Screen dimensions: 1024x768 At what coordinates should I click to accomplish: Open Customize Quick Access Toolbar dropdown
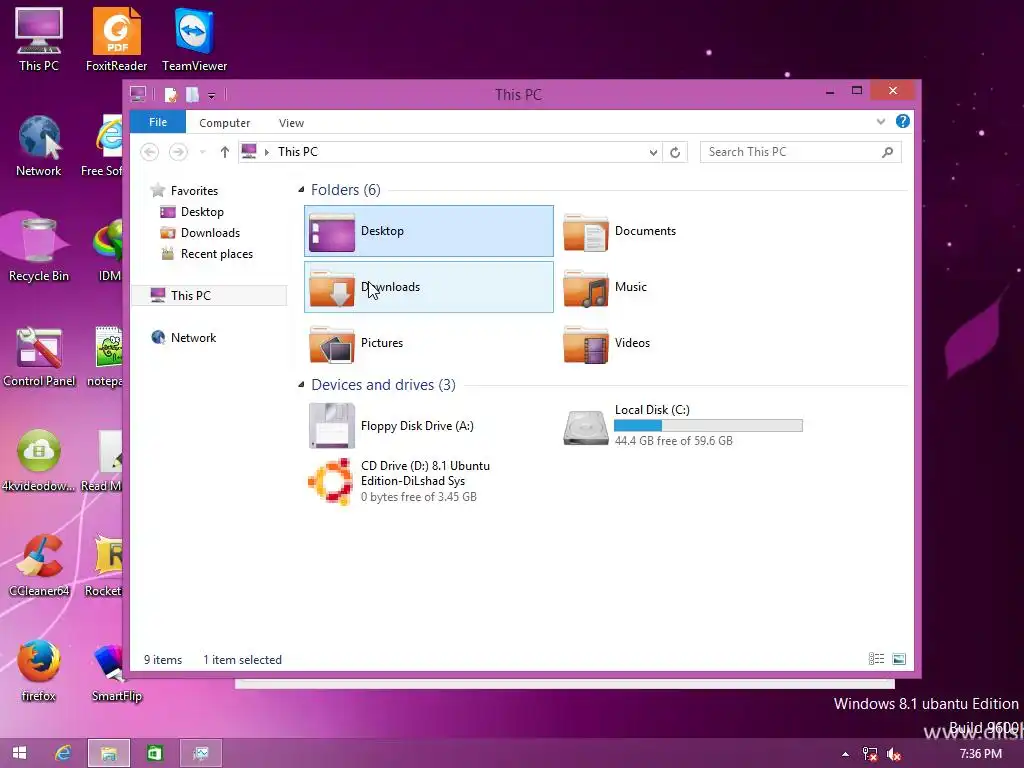pos(212,96)
